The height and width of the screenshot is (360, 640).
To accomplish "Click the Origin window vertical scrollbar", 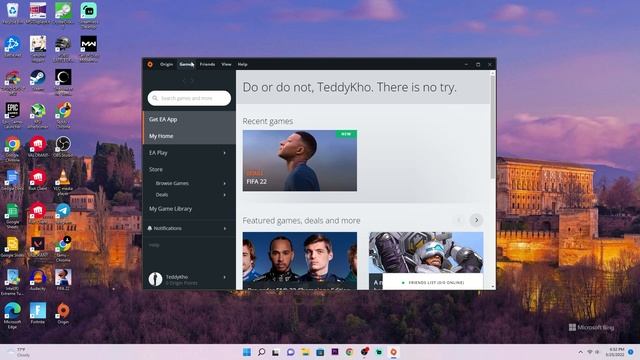I will (493, 127).
